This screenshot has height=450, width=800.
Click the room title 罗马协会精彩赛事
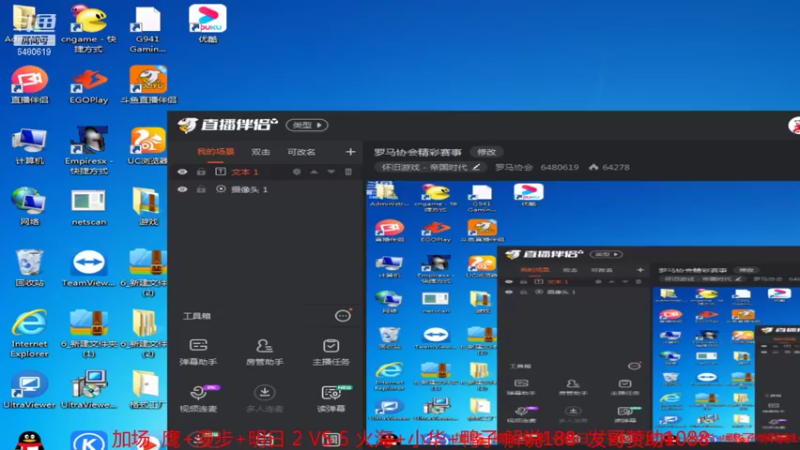pyautogui.click(x=418, y=152)
